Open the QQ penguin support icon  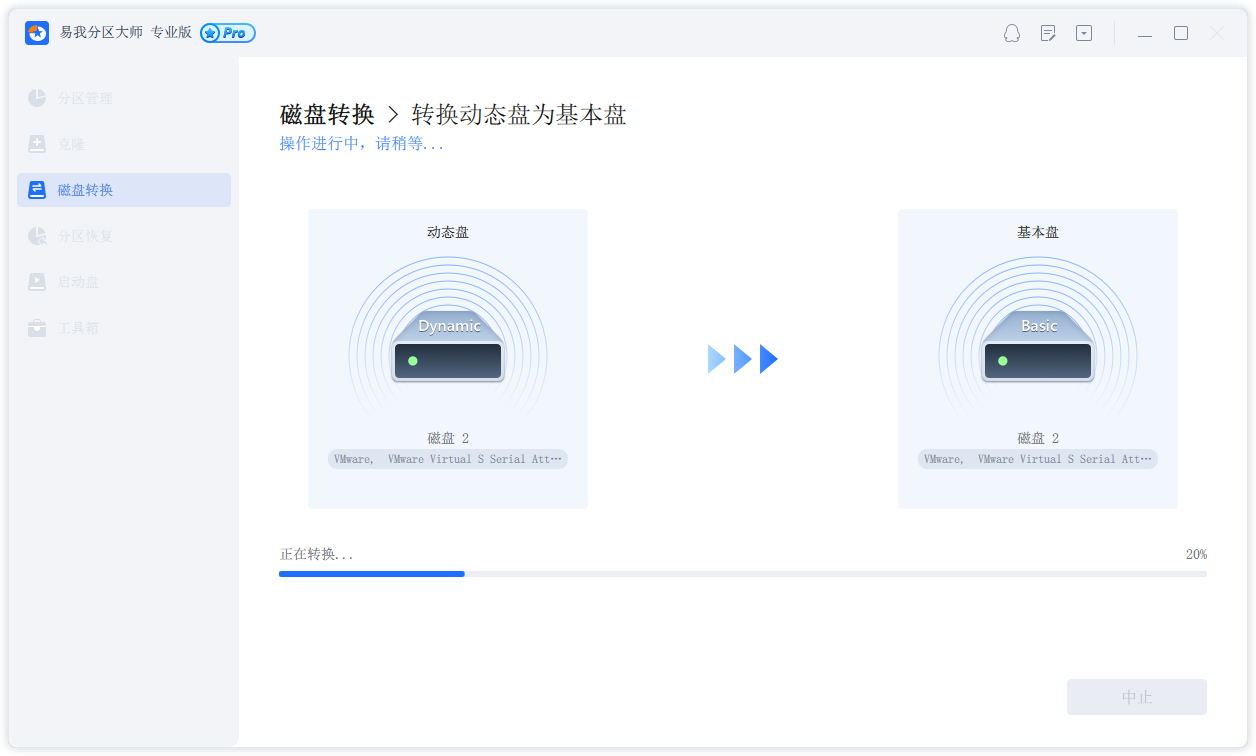coord(1012,33)
